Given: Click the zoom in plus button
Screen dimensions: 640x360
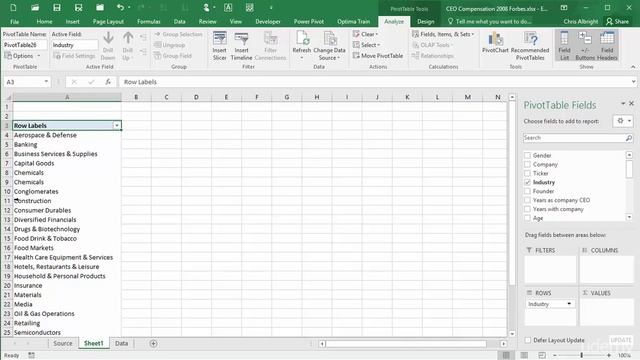Looking at the screenshot, I should pyautogui.click(x=609, y=356).
